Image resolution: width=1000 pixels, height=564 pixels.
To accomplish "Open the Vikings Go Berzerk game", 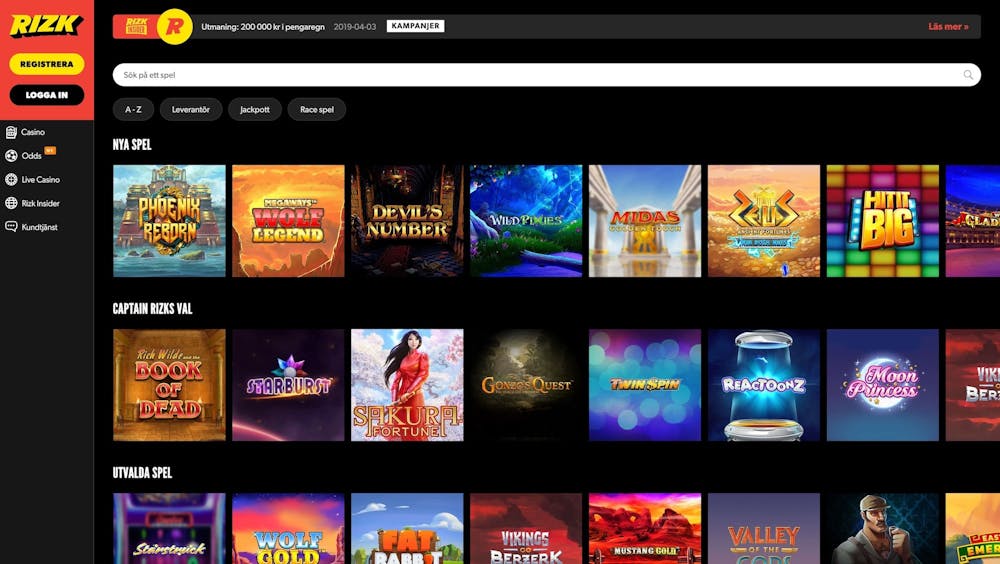I will click(x=526, y=528).
